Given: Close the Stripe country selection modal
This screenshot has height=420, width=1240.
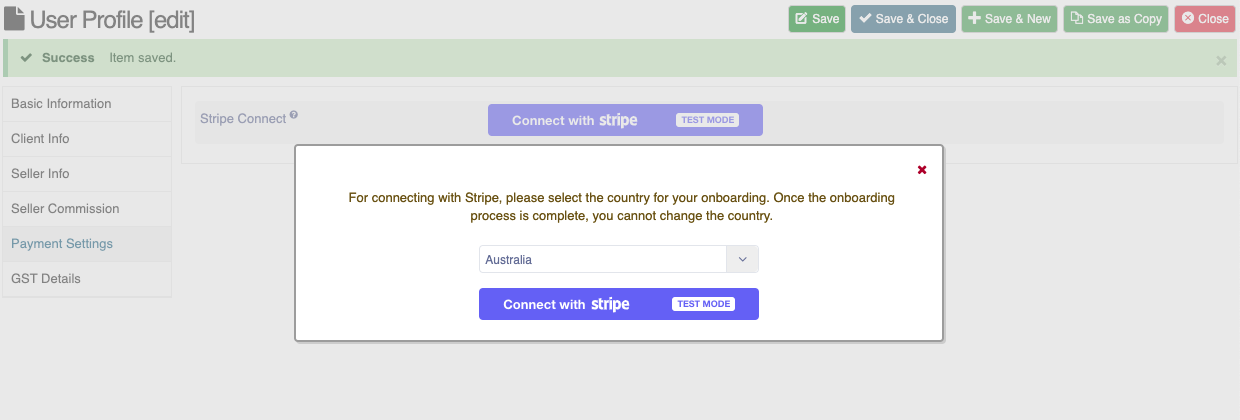Looking at the screenshot, I should 922,169.
